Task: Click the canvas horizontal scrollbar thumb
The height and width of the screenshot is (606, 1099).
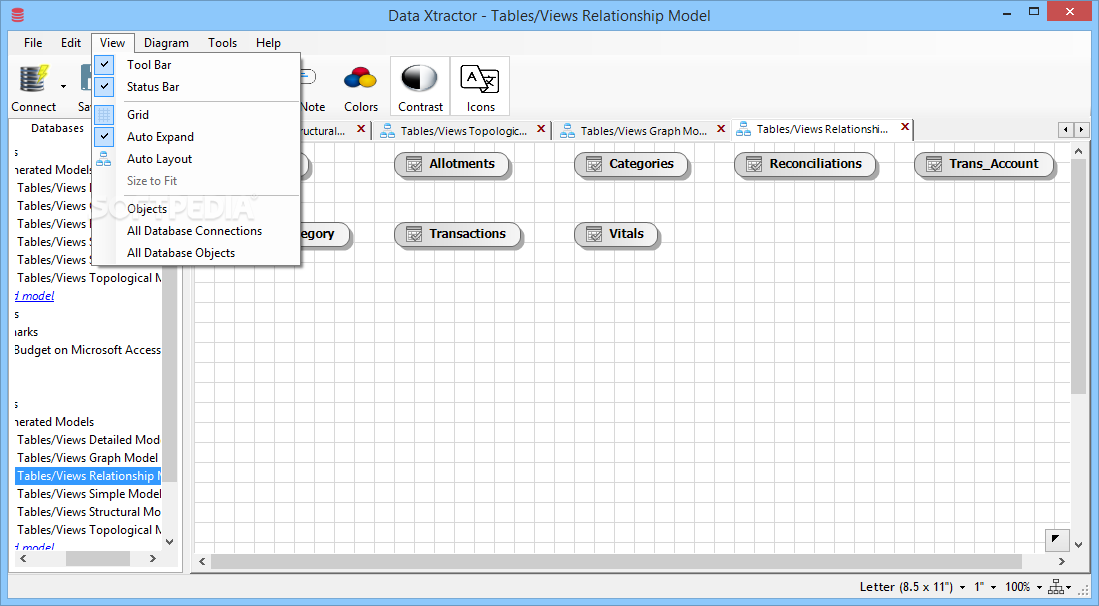Action: (616, 561)
